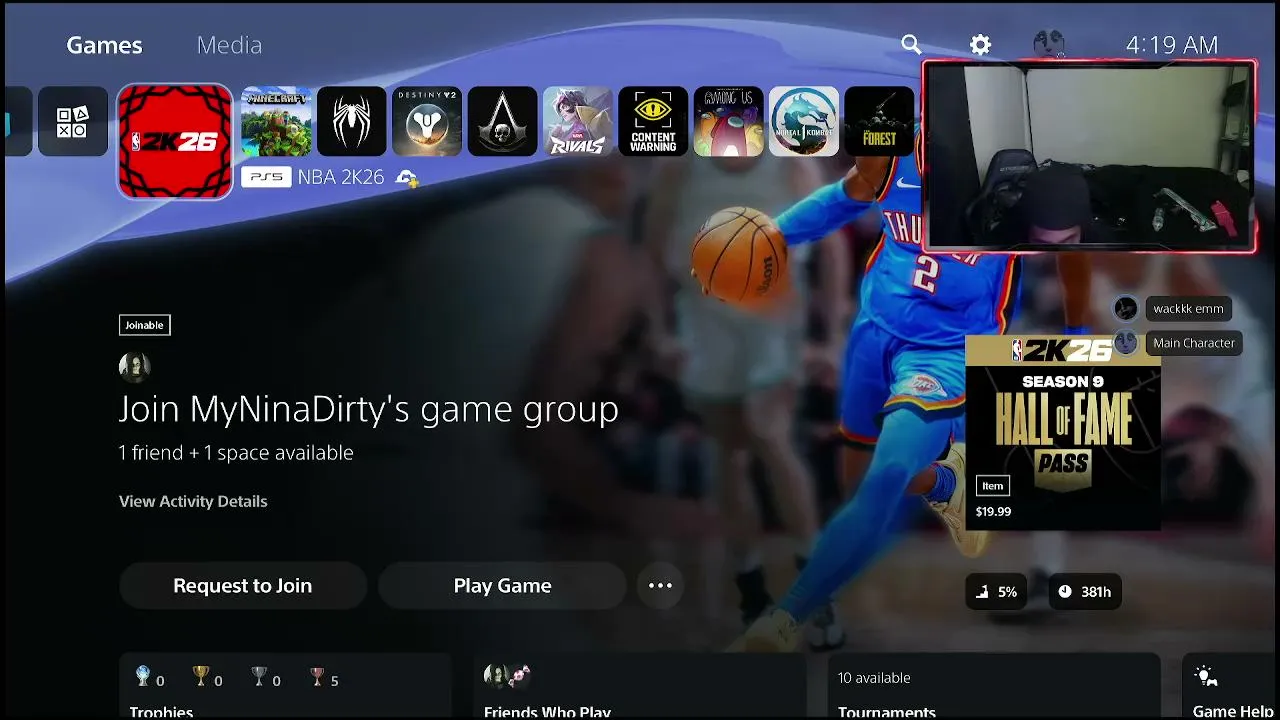This screenshot has height=720, width=1280.
Task: Select the Spider-Man game tile
Action: click(352, 122)
